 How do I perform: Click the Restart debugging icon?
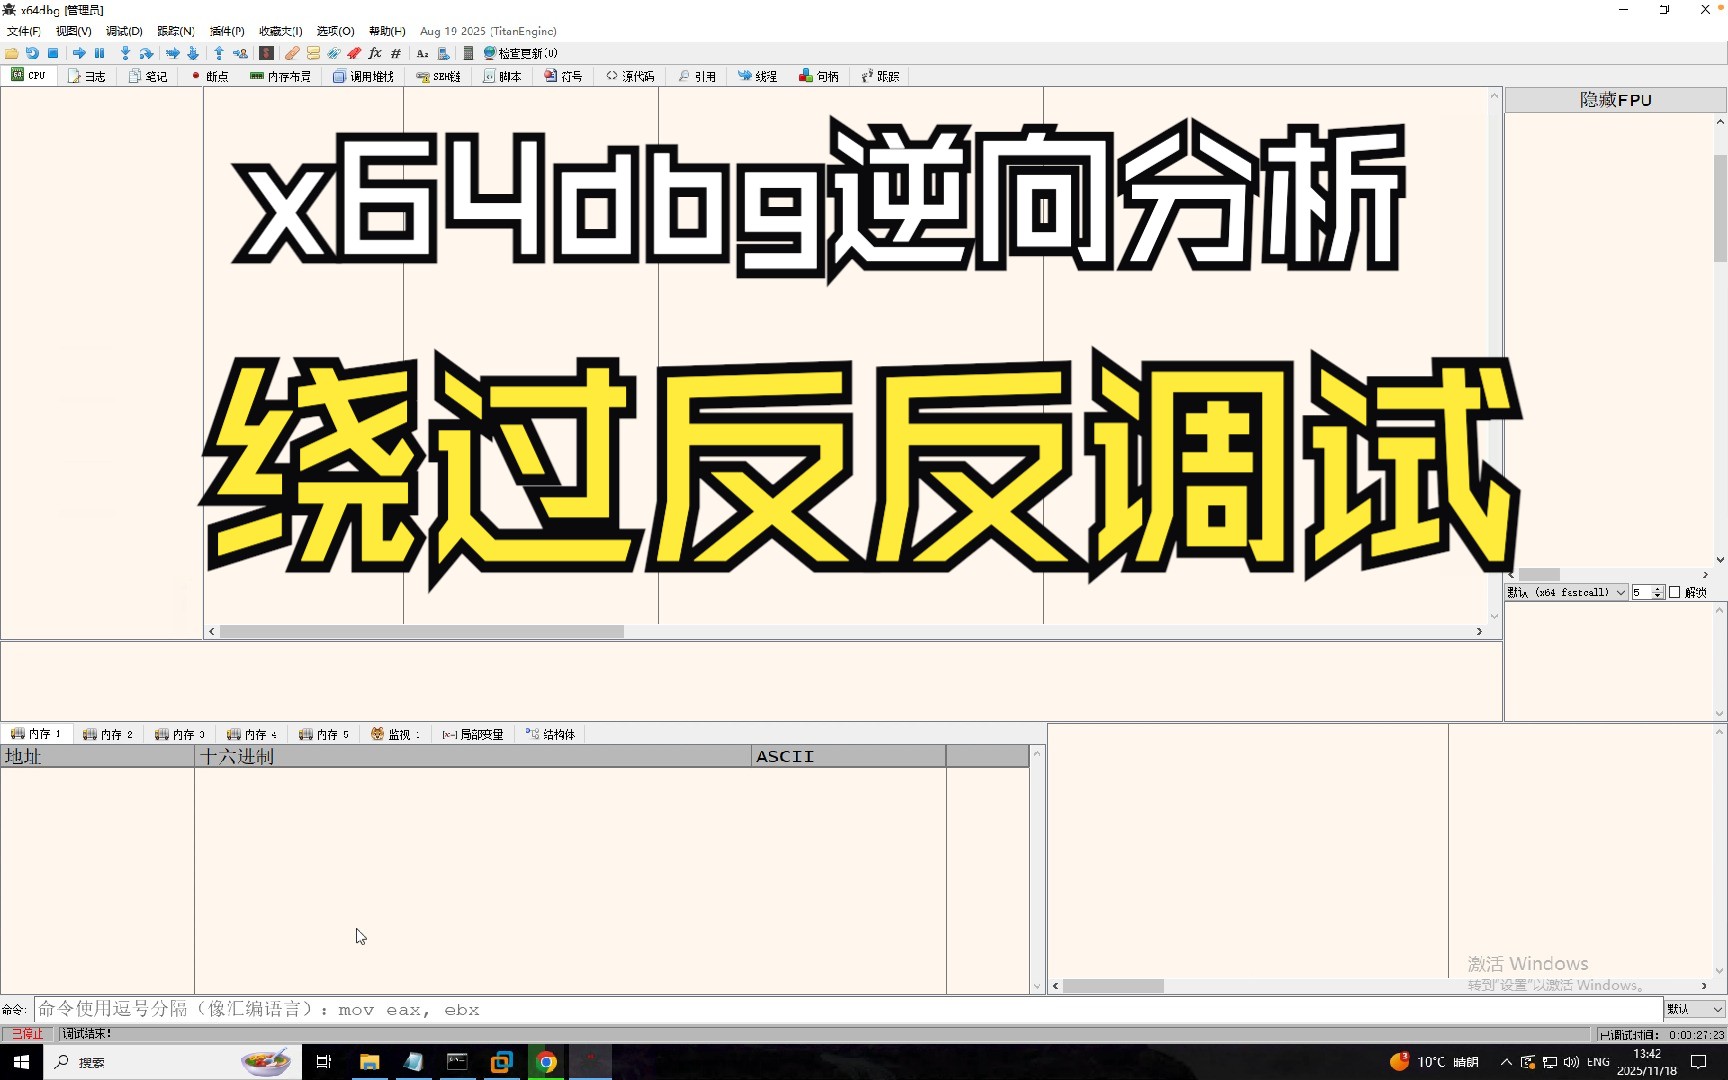[32, 53]
